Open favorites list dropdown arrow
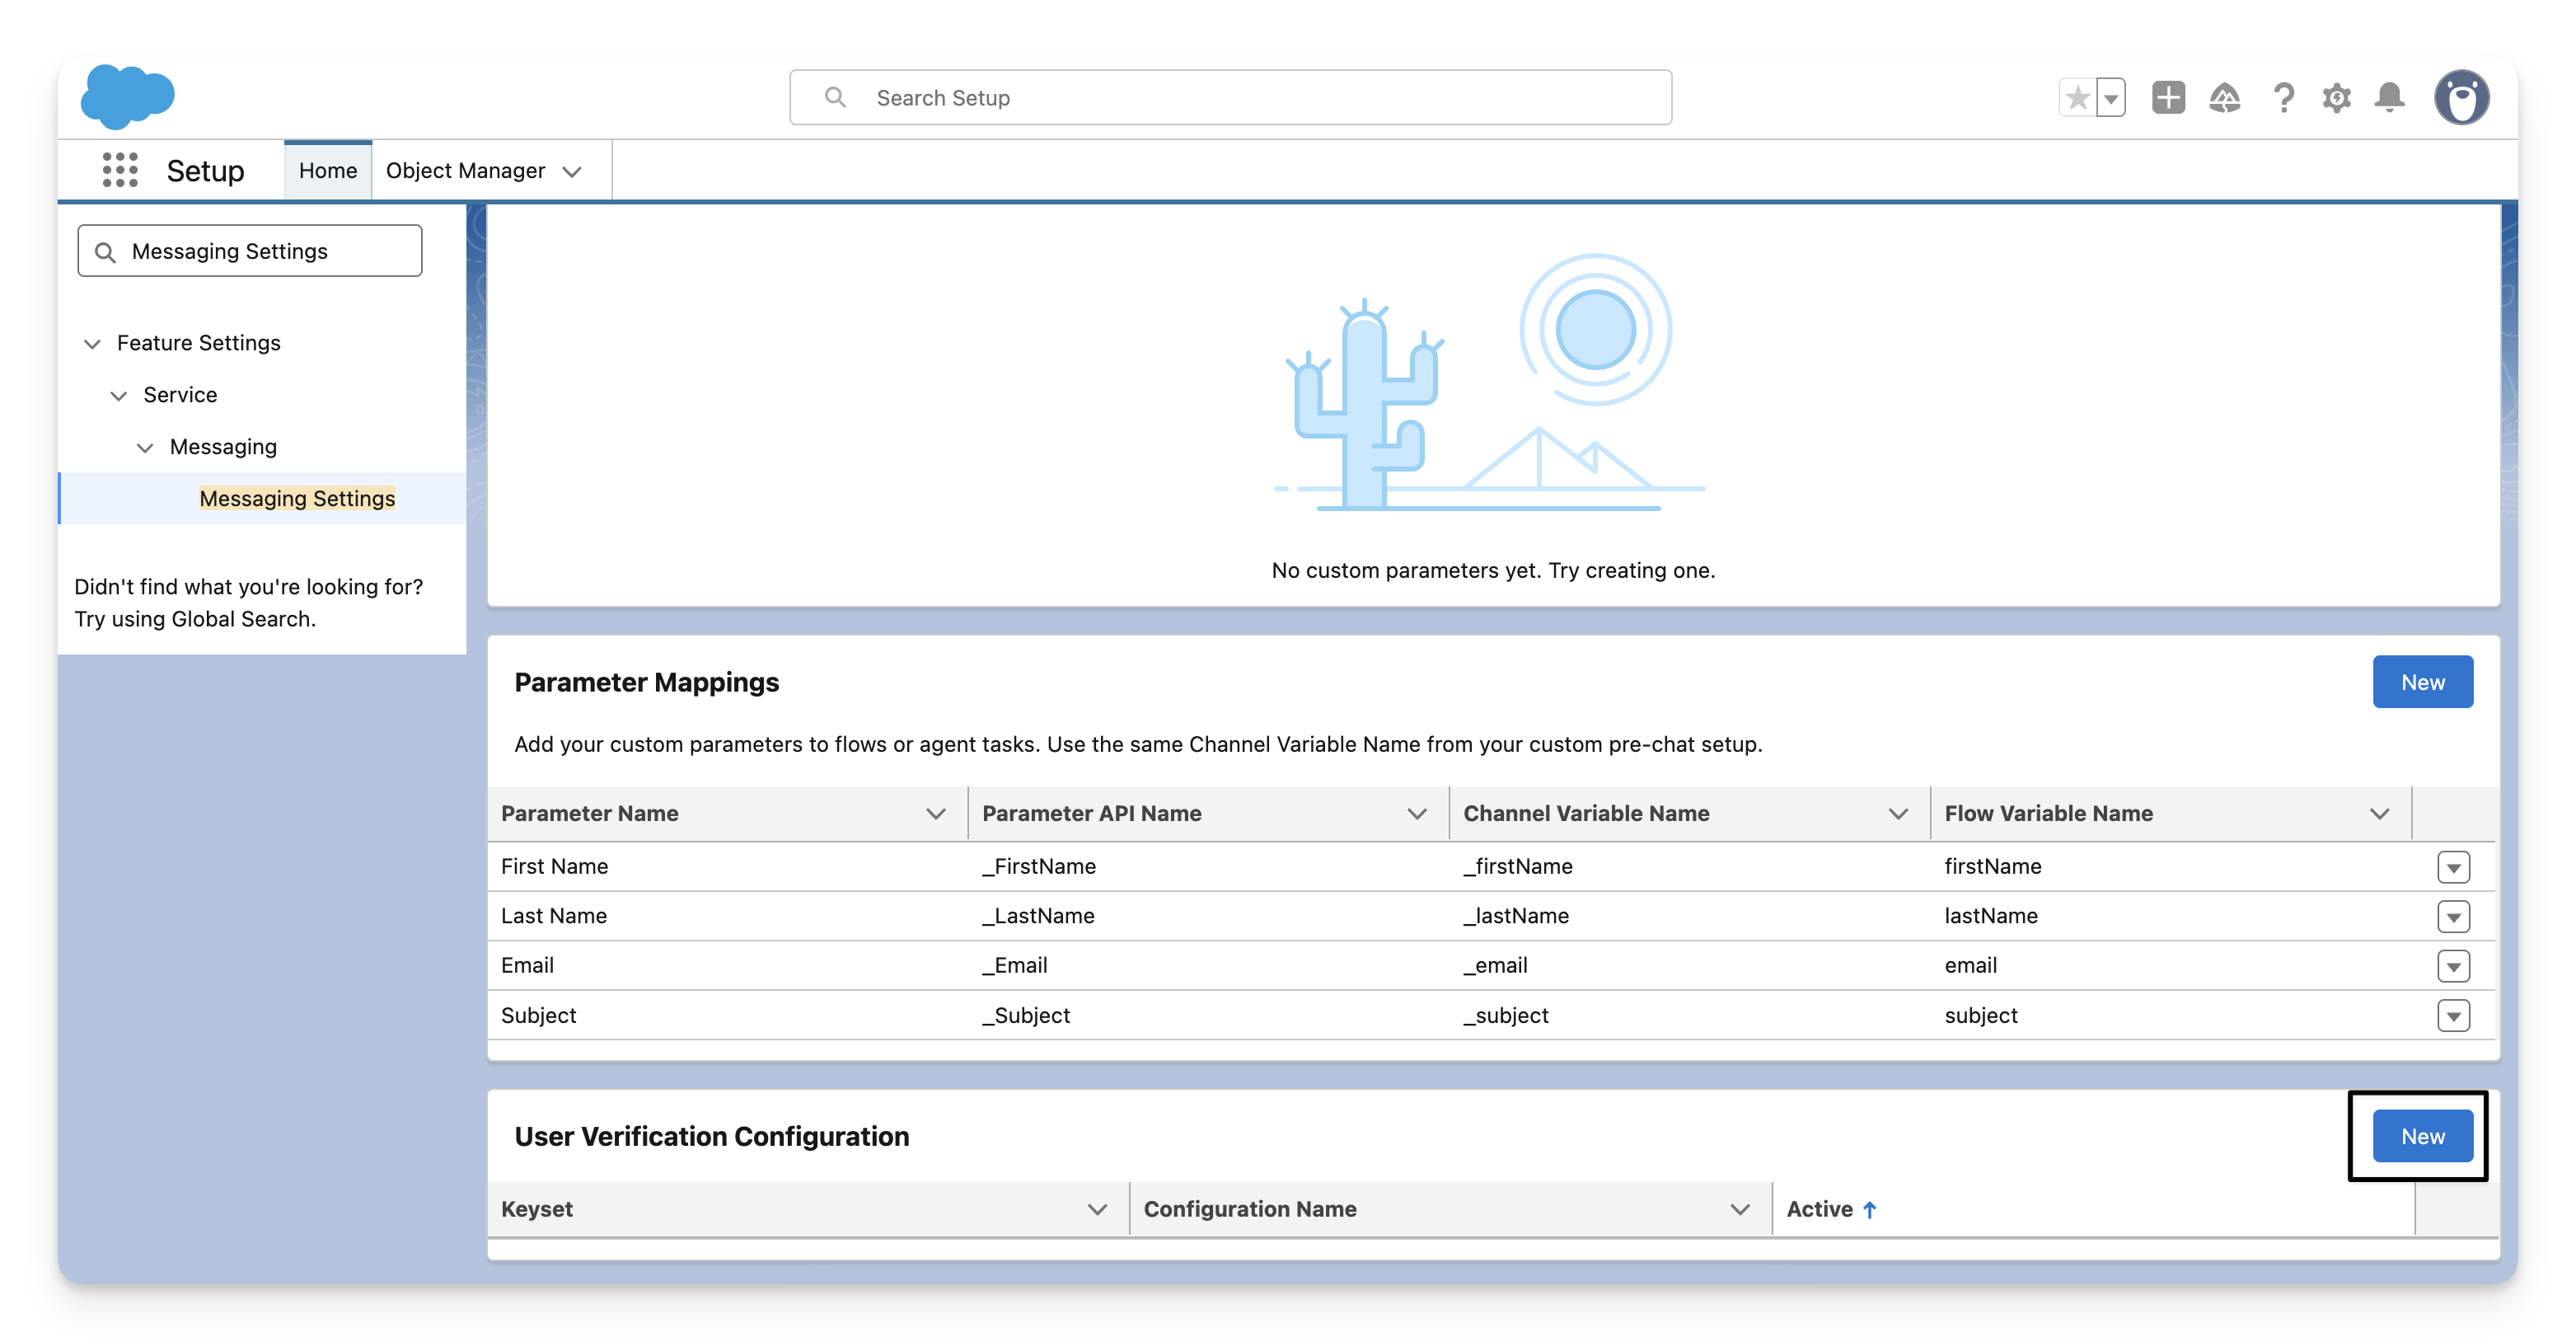 pos(2110,98)
